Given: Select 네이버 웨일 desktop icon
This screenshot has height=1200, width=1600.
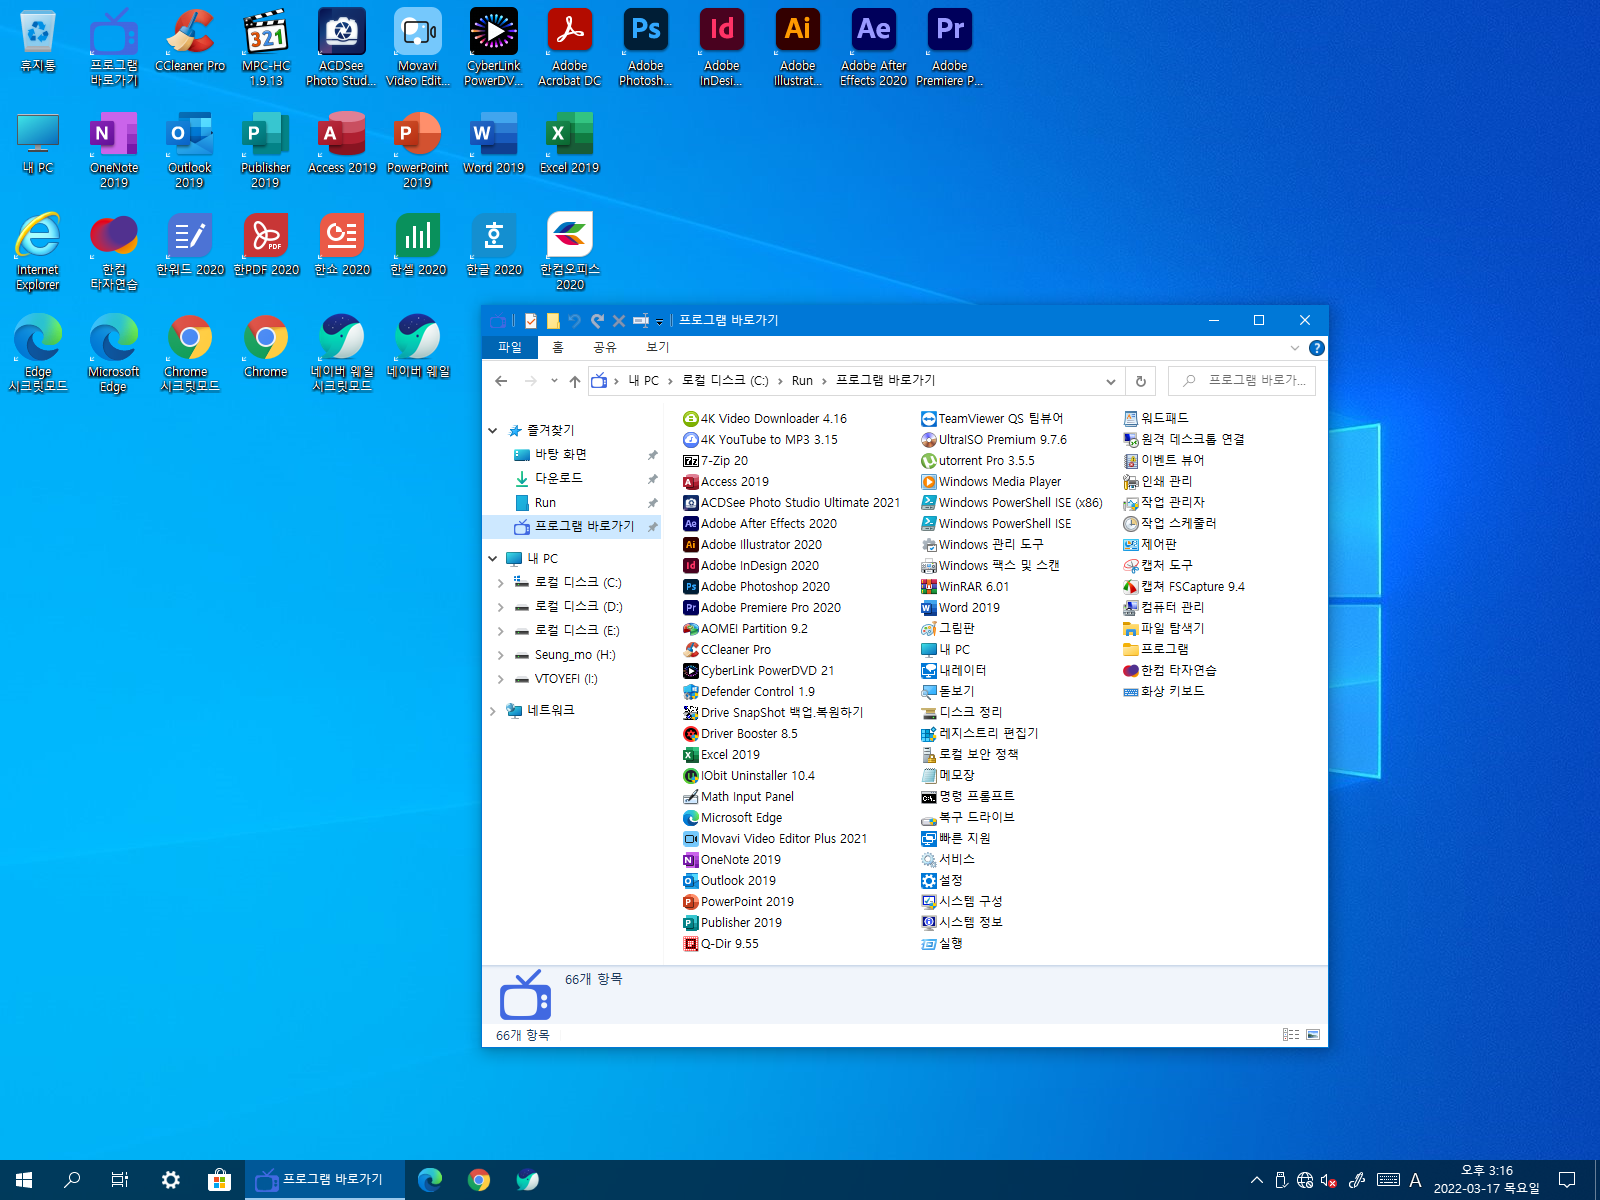Looking at the screenshot, I should tap(418, 346).
